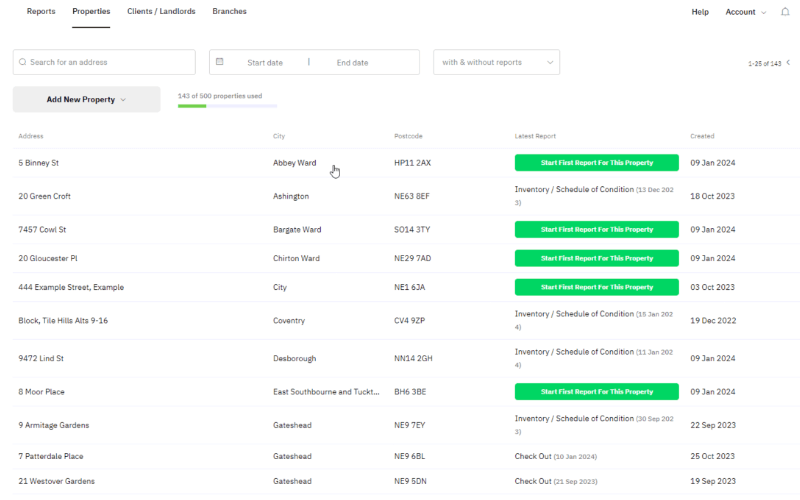This screenshot has height=500, width=800.
Task: Set the End date field
Action: (352, 63)
